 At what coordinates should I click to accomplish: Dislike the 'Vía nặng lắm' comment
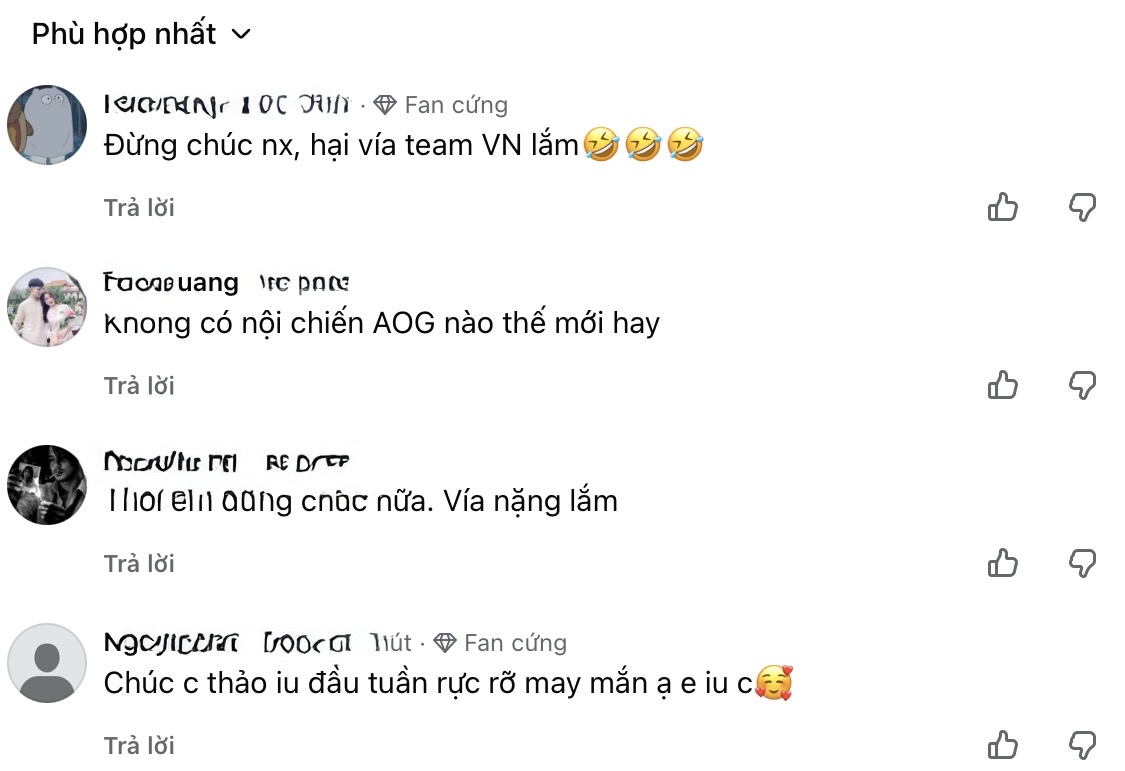click(1082, 563)
